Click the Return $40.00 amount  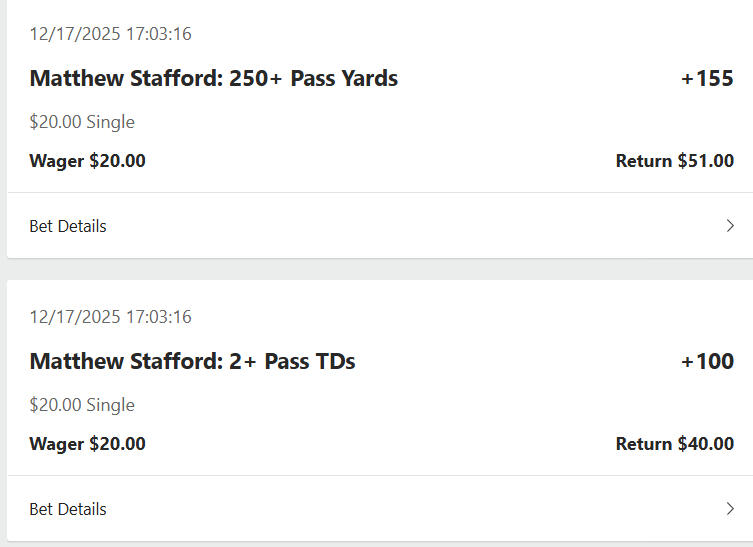[674, 443]
